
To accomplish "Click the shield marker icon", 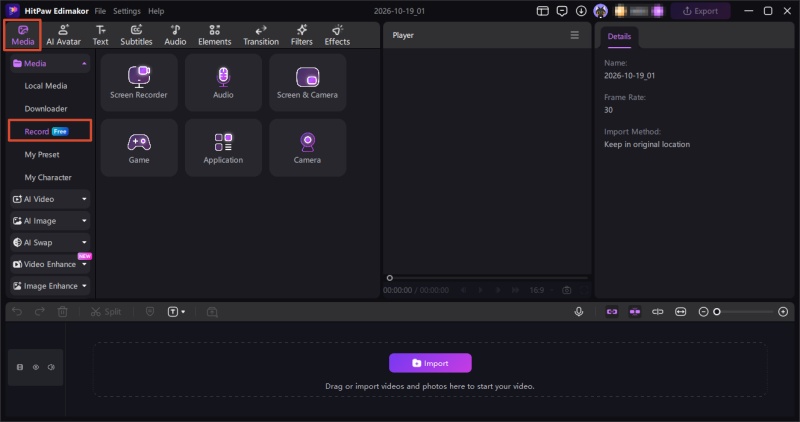I will pyautogui.click(x=150, y=311).
